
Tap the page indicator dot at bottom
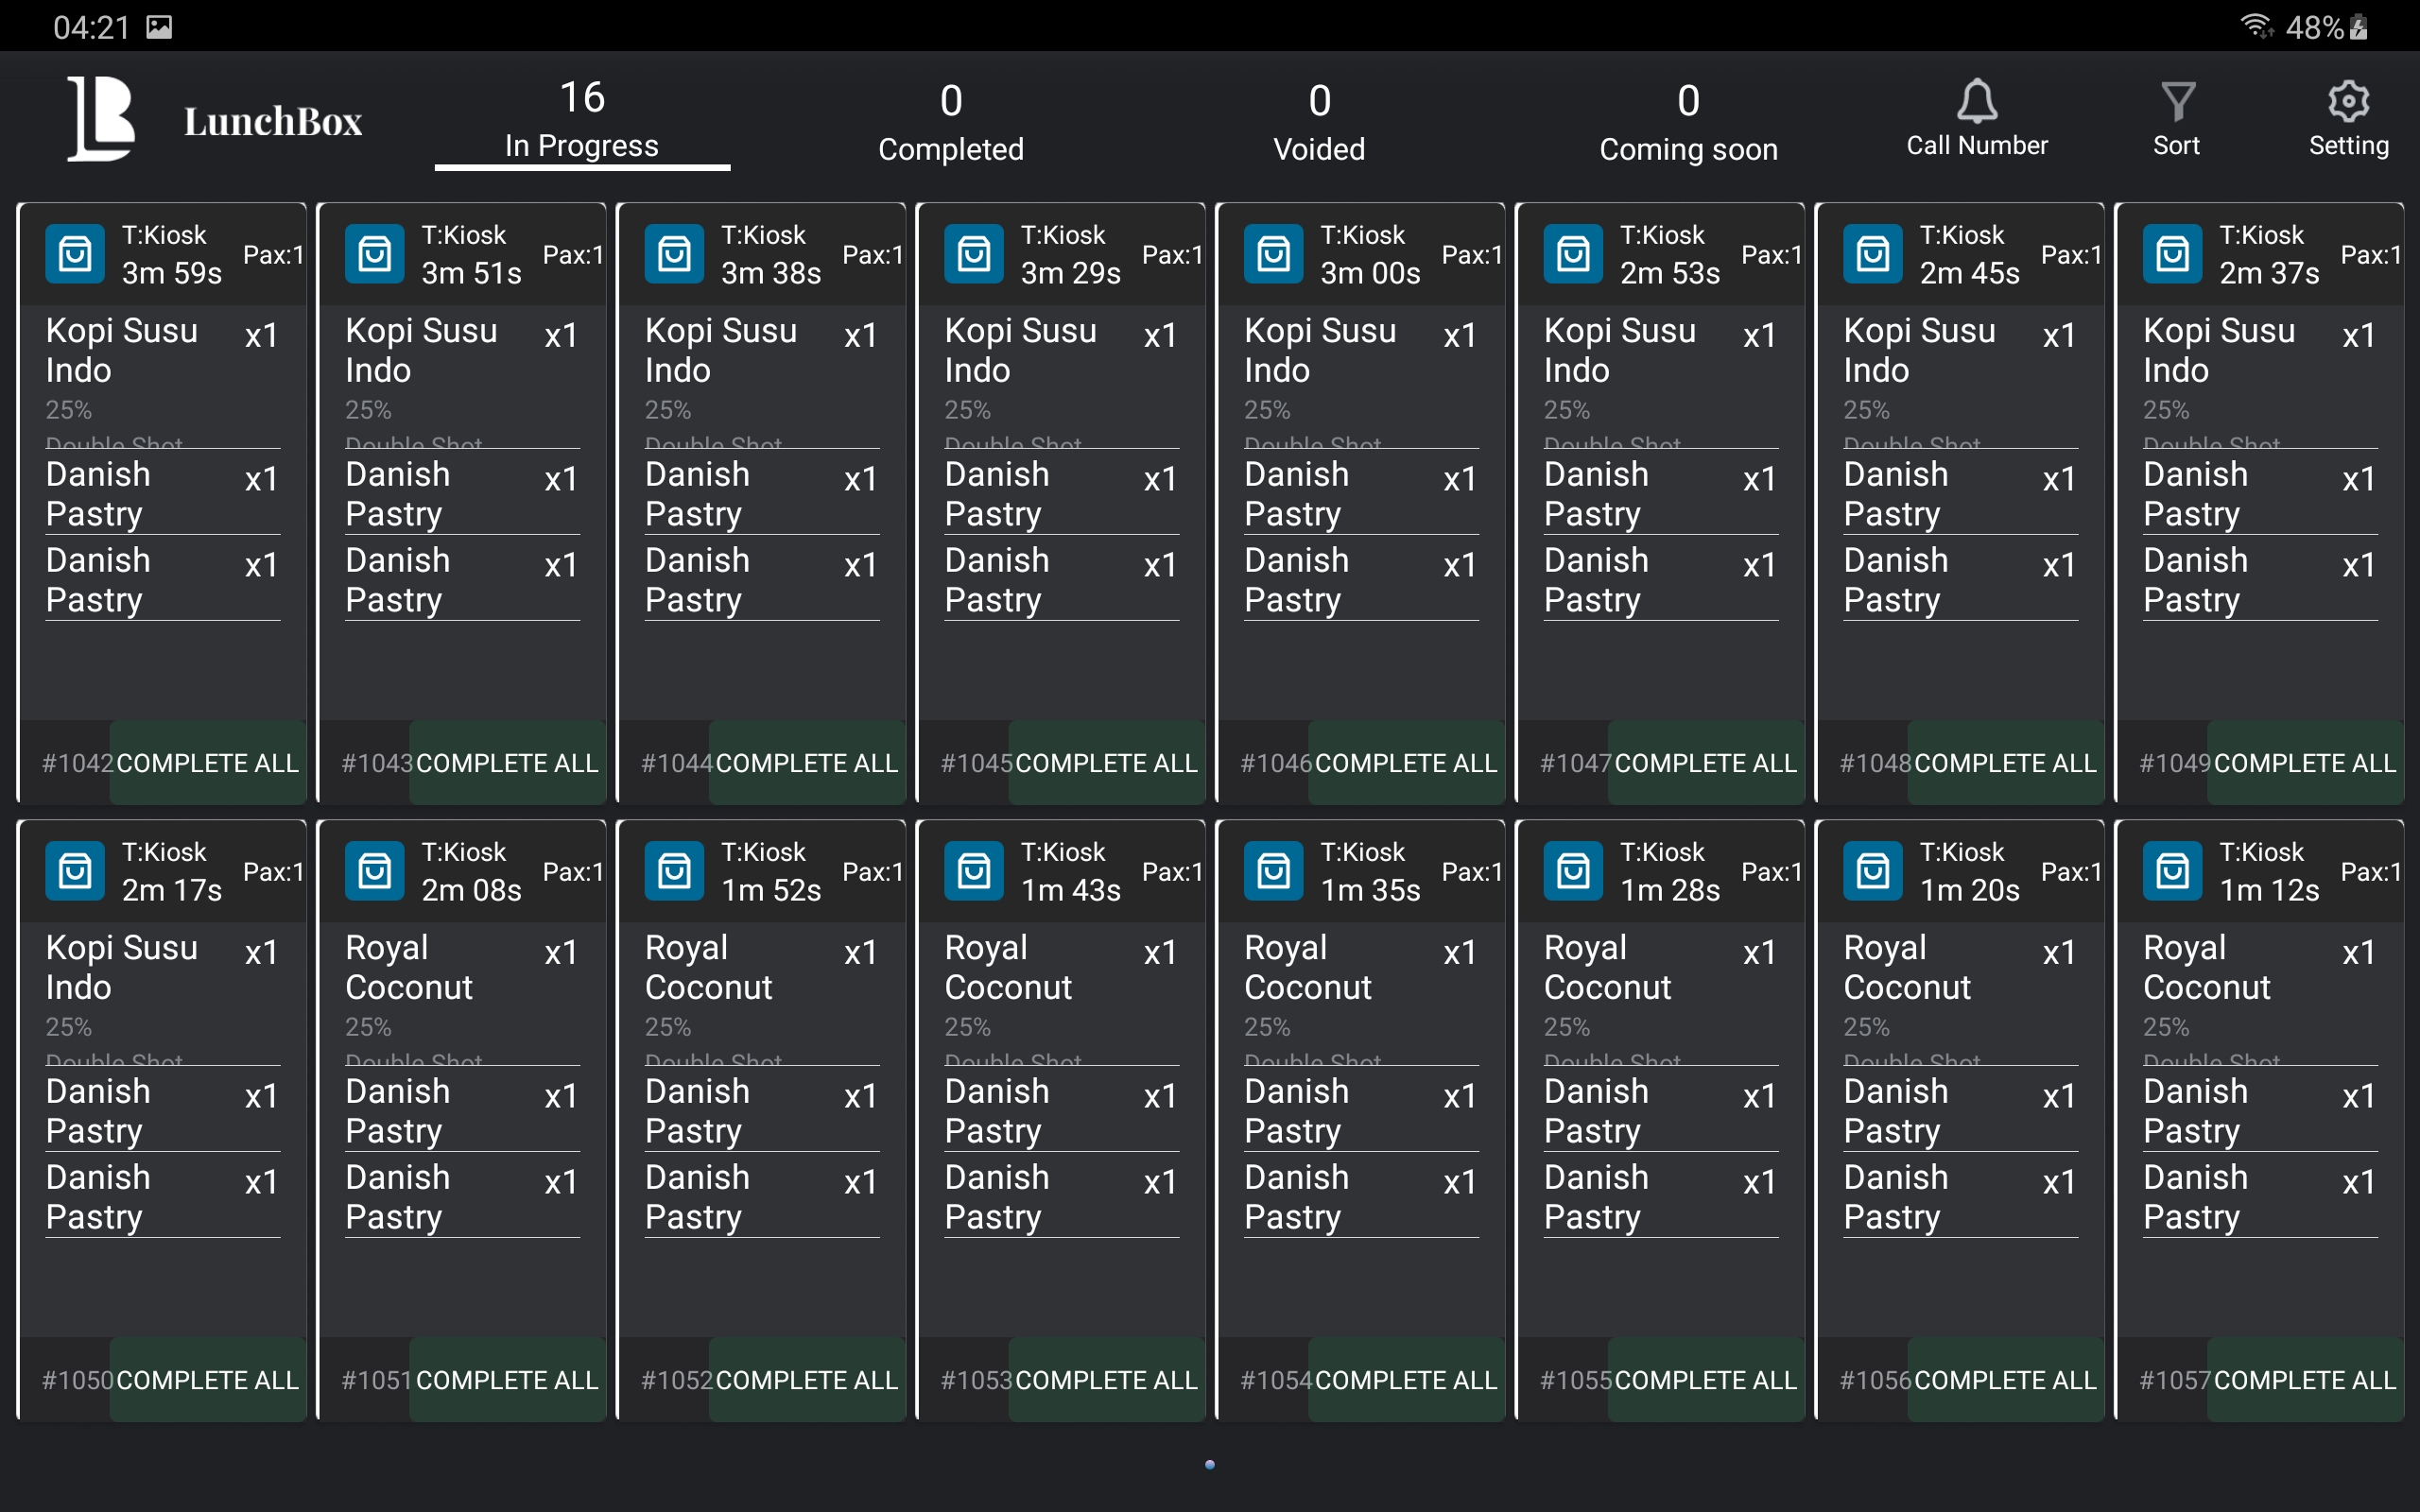1210,1465
